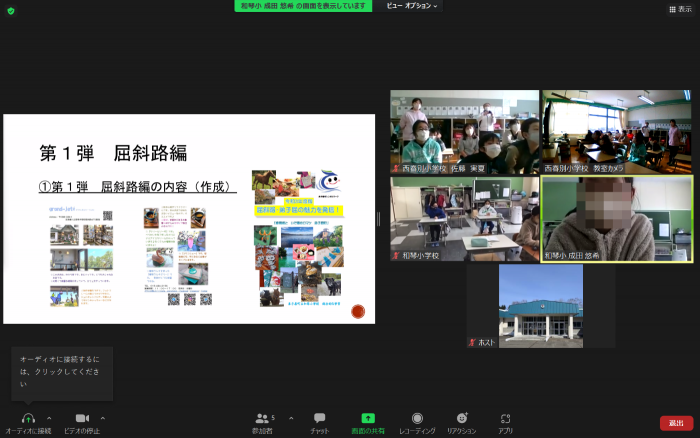700x438 pixels.
Task: Change layout with the 表示 view button
Action: tap(680, 9)
